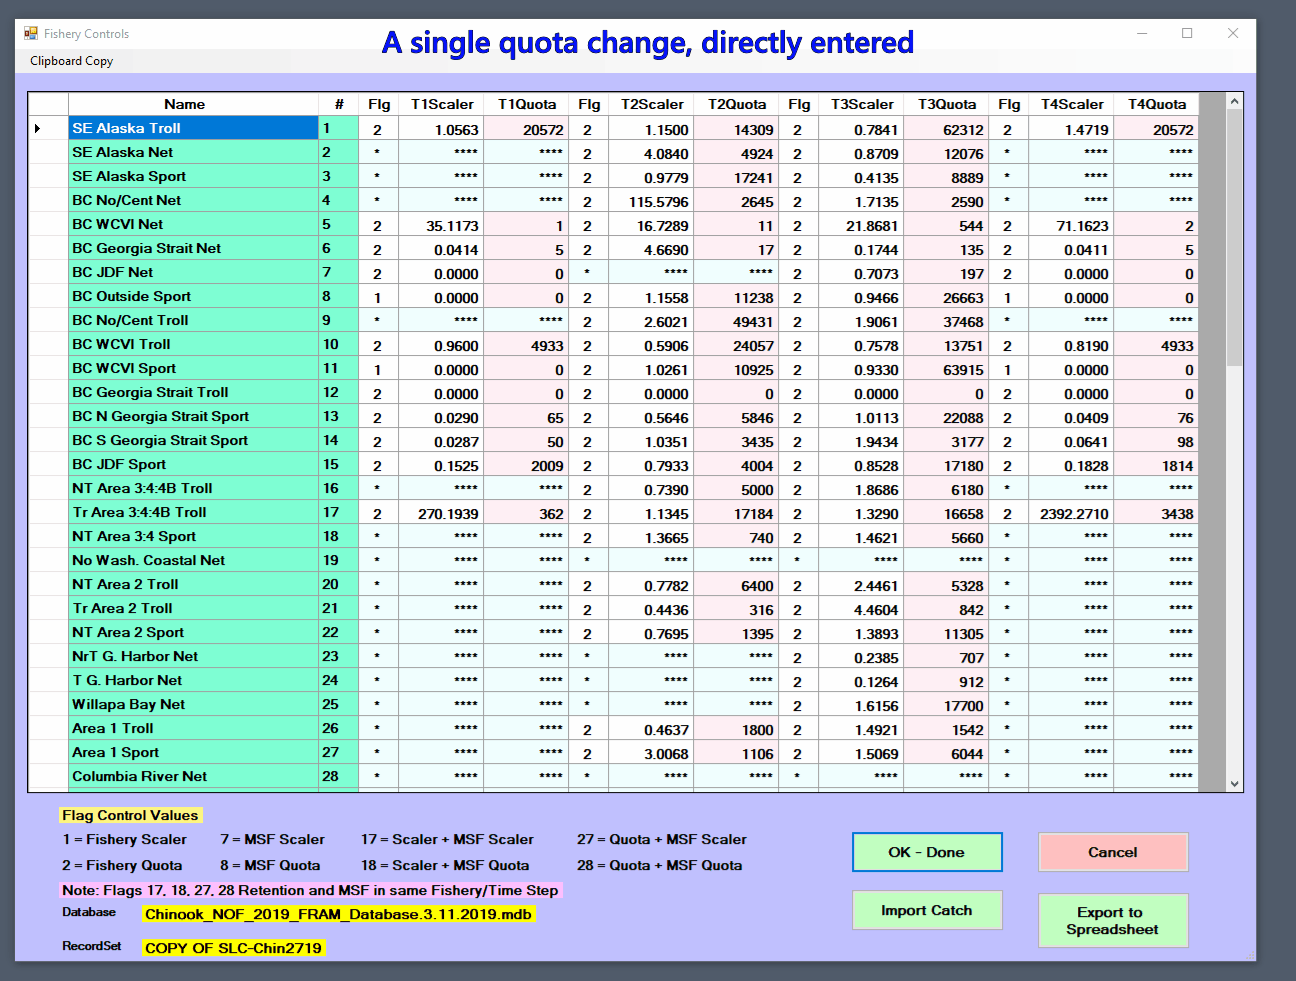Select the T G. Harbor Net row name
Screen dimensions: 1296x981
click(x=193, y=680)
